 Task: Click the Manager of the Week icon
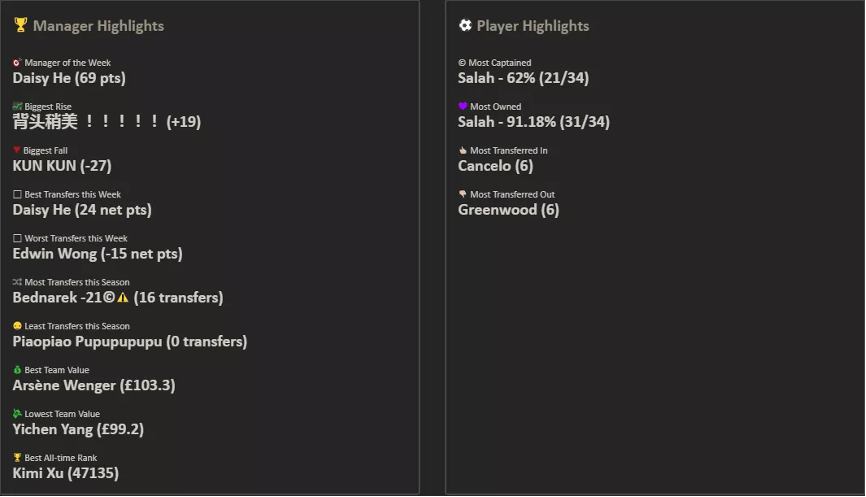(x=17, y=63)
